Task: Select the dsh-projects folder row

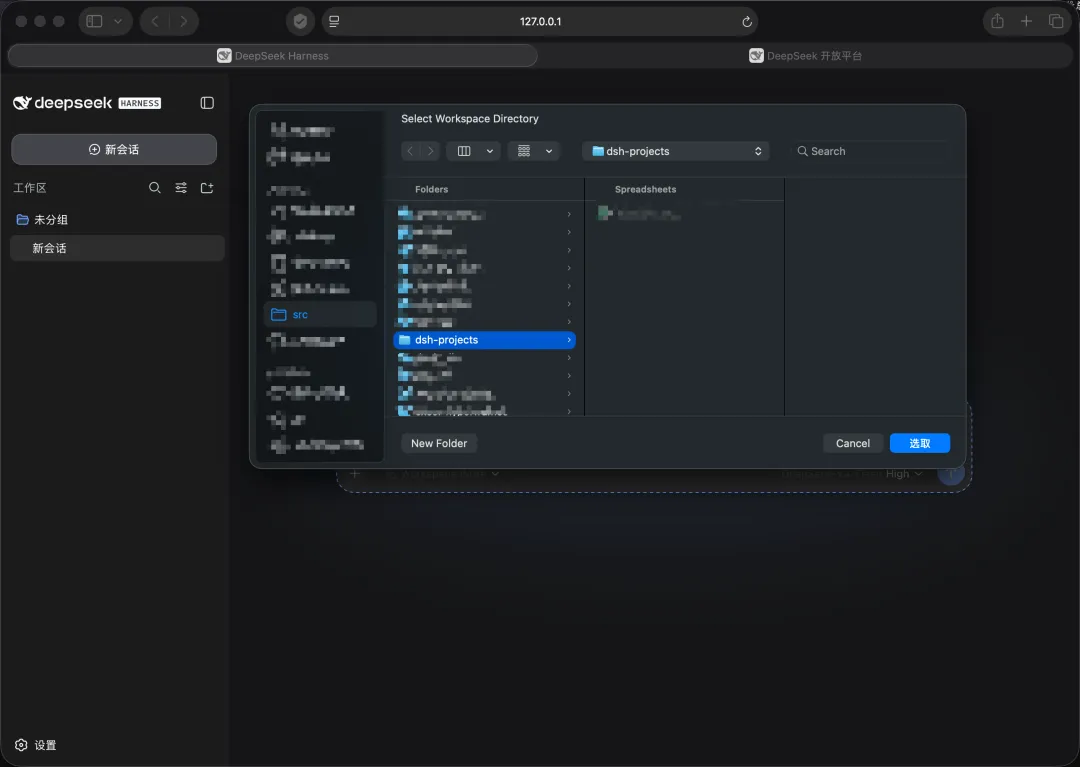Action: [x=484, y=340]
